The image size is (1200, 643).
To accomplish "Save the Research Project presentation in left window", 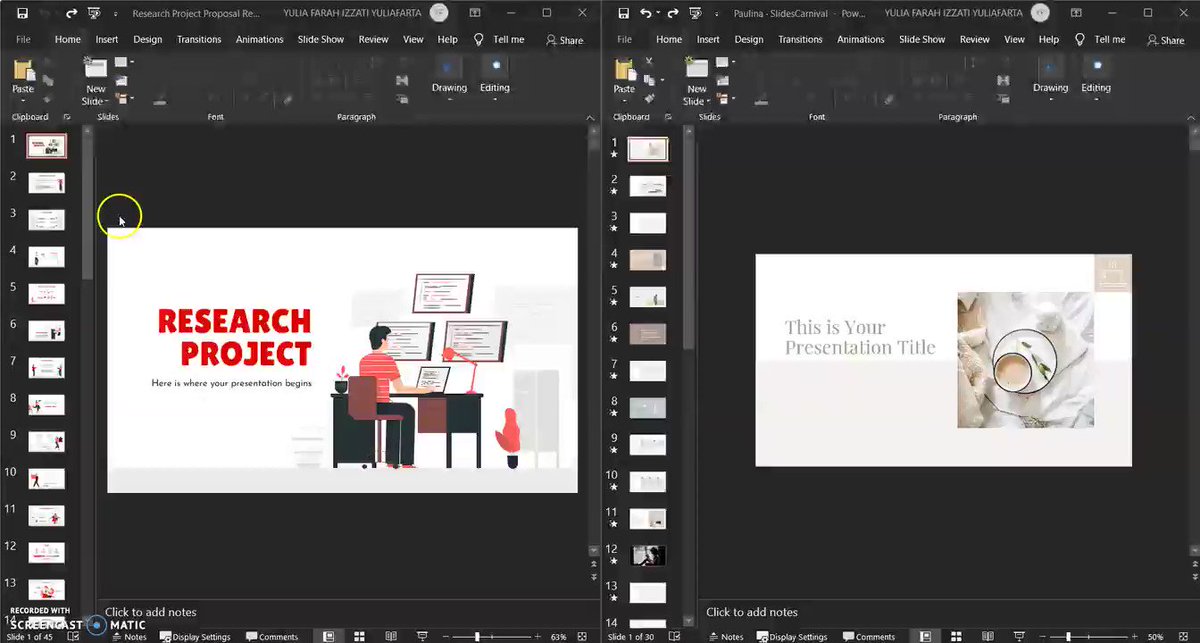I will tap(22, 14).
